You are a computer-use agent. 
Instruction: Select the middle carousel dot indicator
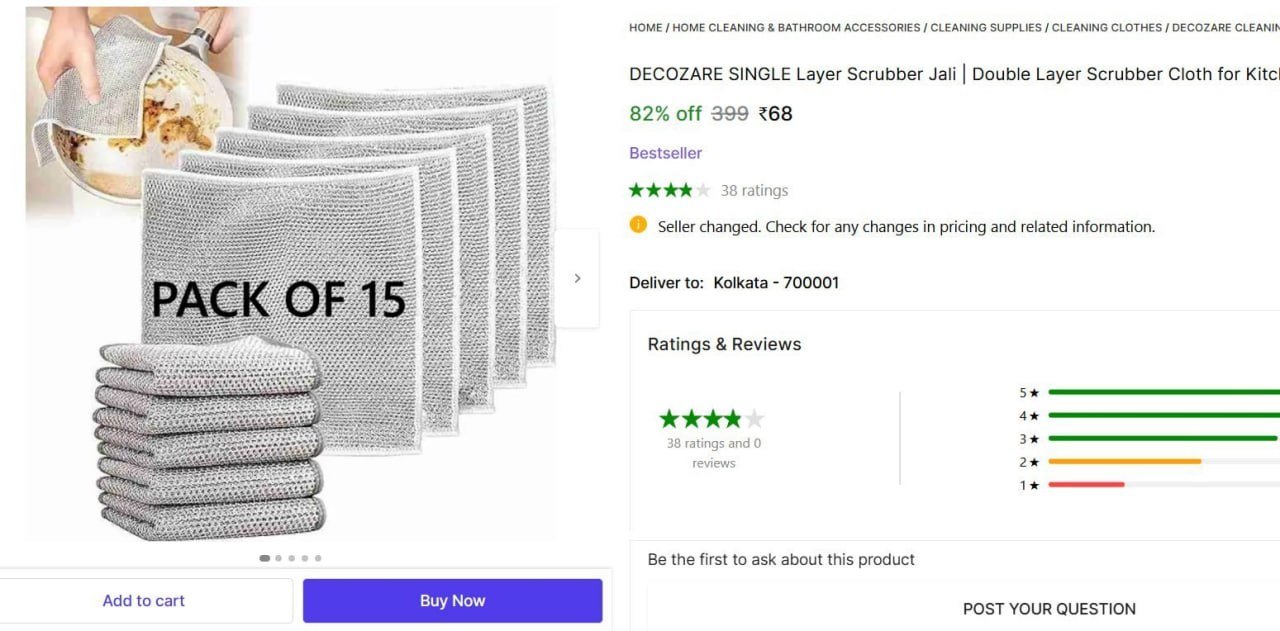point(292,558)
